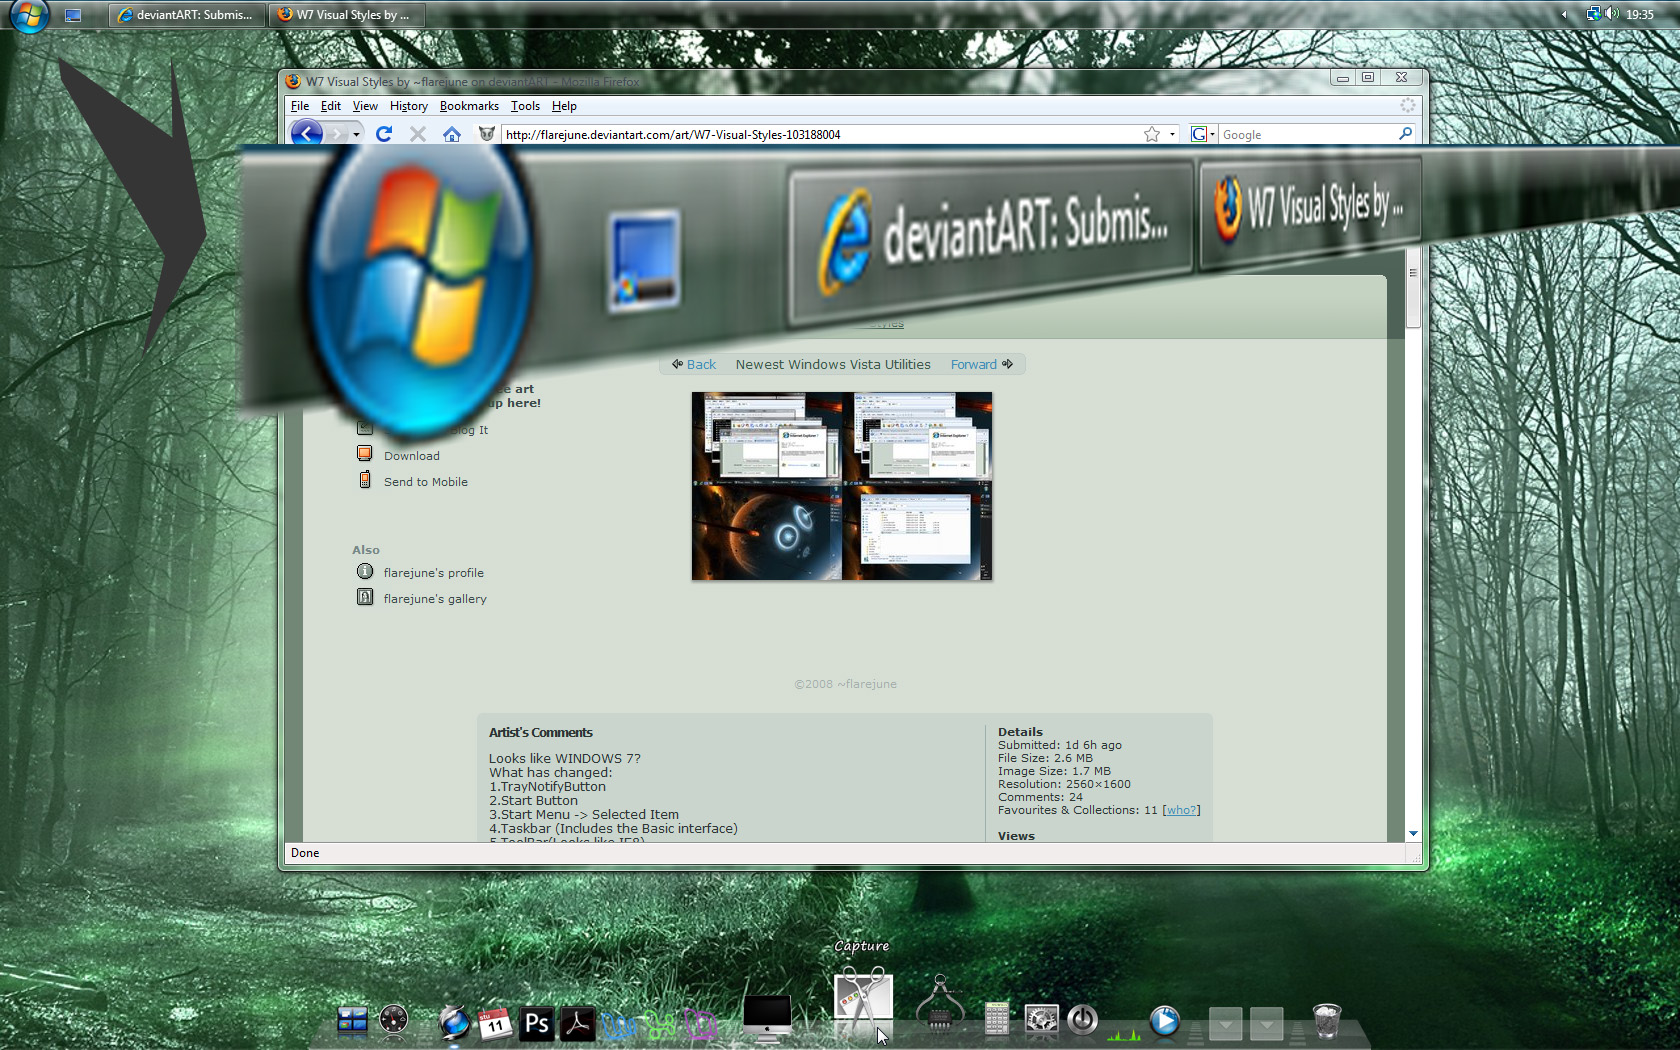Viewport: 1680px width, 1050px height.
Task: Launch the blue play media player icon
Action: tap(1164, 1021)
